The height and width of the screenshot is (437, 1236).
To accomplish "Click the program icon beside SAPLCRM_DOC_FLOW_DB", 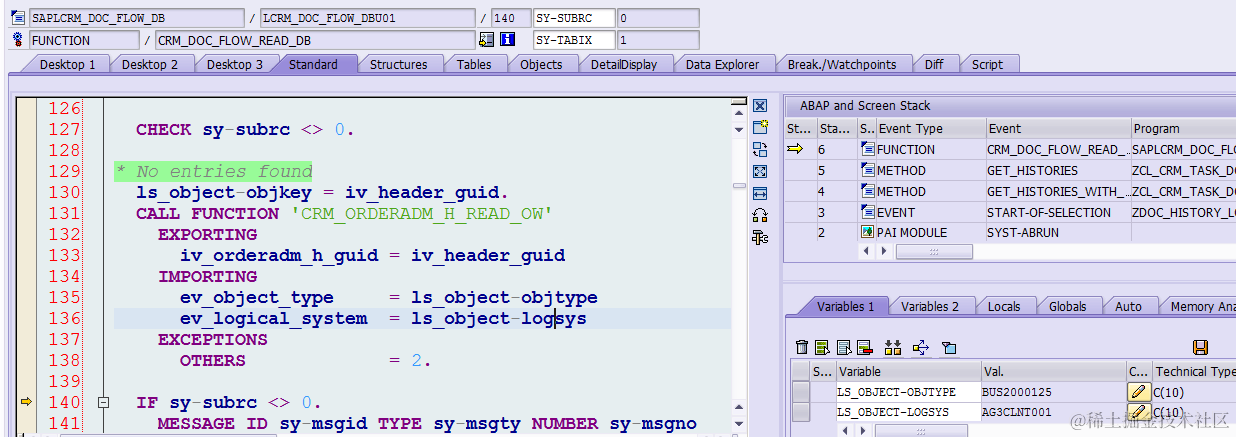I will pyautogui.click(x=17, y=18).
